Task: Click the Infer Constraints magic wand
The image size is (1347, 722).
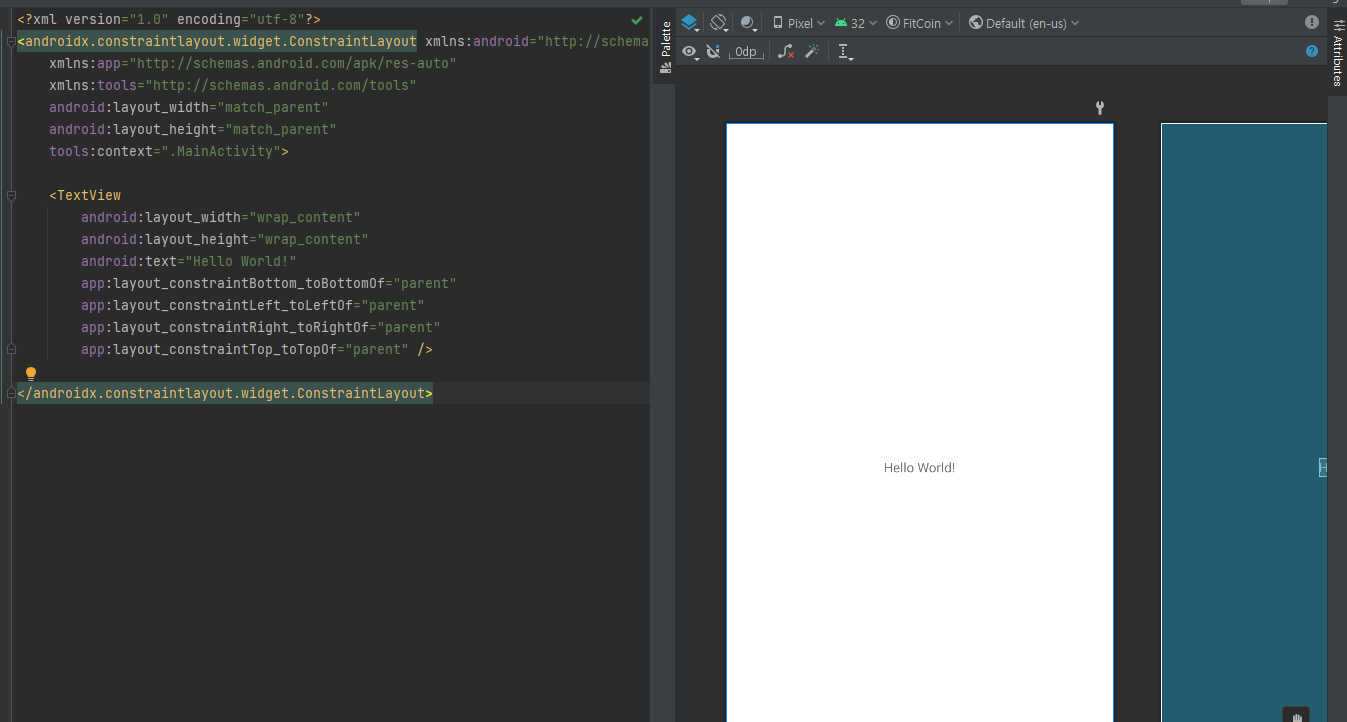Action: tap(812, 51)
